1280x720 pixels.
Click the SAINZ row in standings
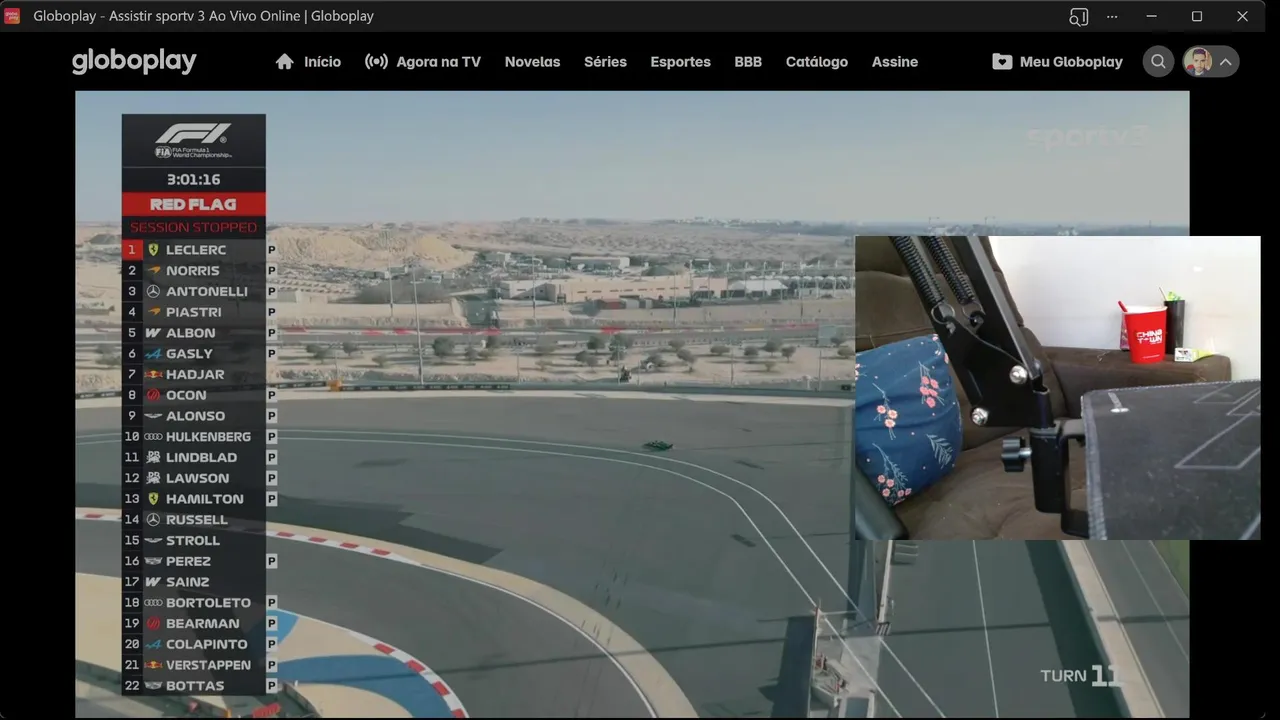(194, 582)
